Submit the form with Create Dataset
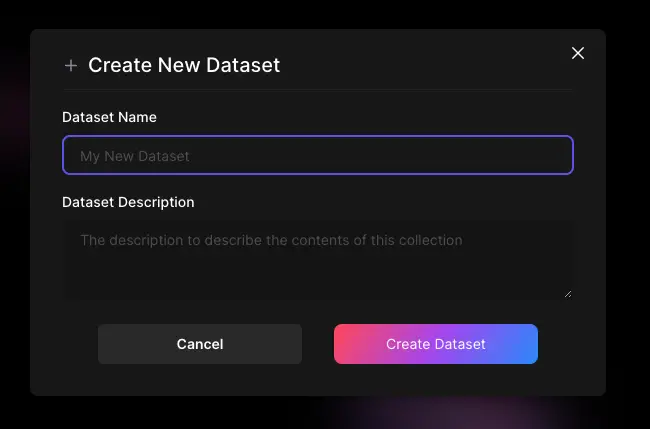The image size is (650, 429). pos(436,344)
